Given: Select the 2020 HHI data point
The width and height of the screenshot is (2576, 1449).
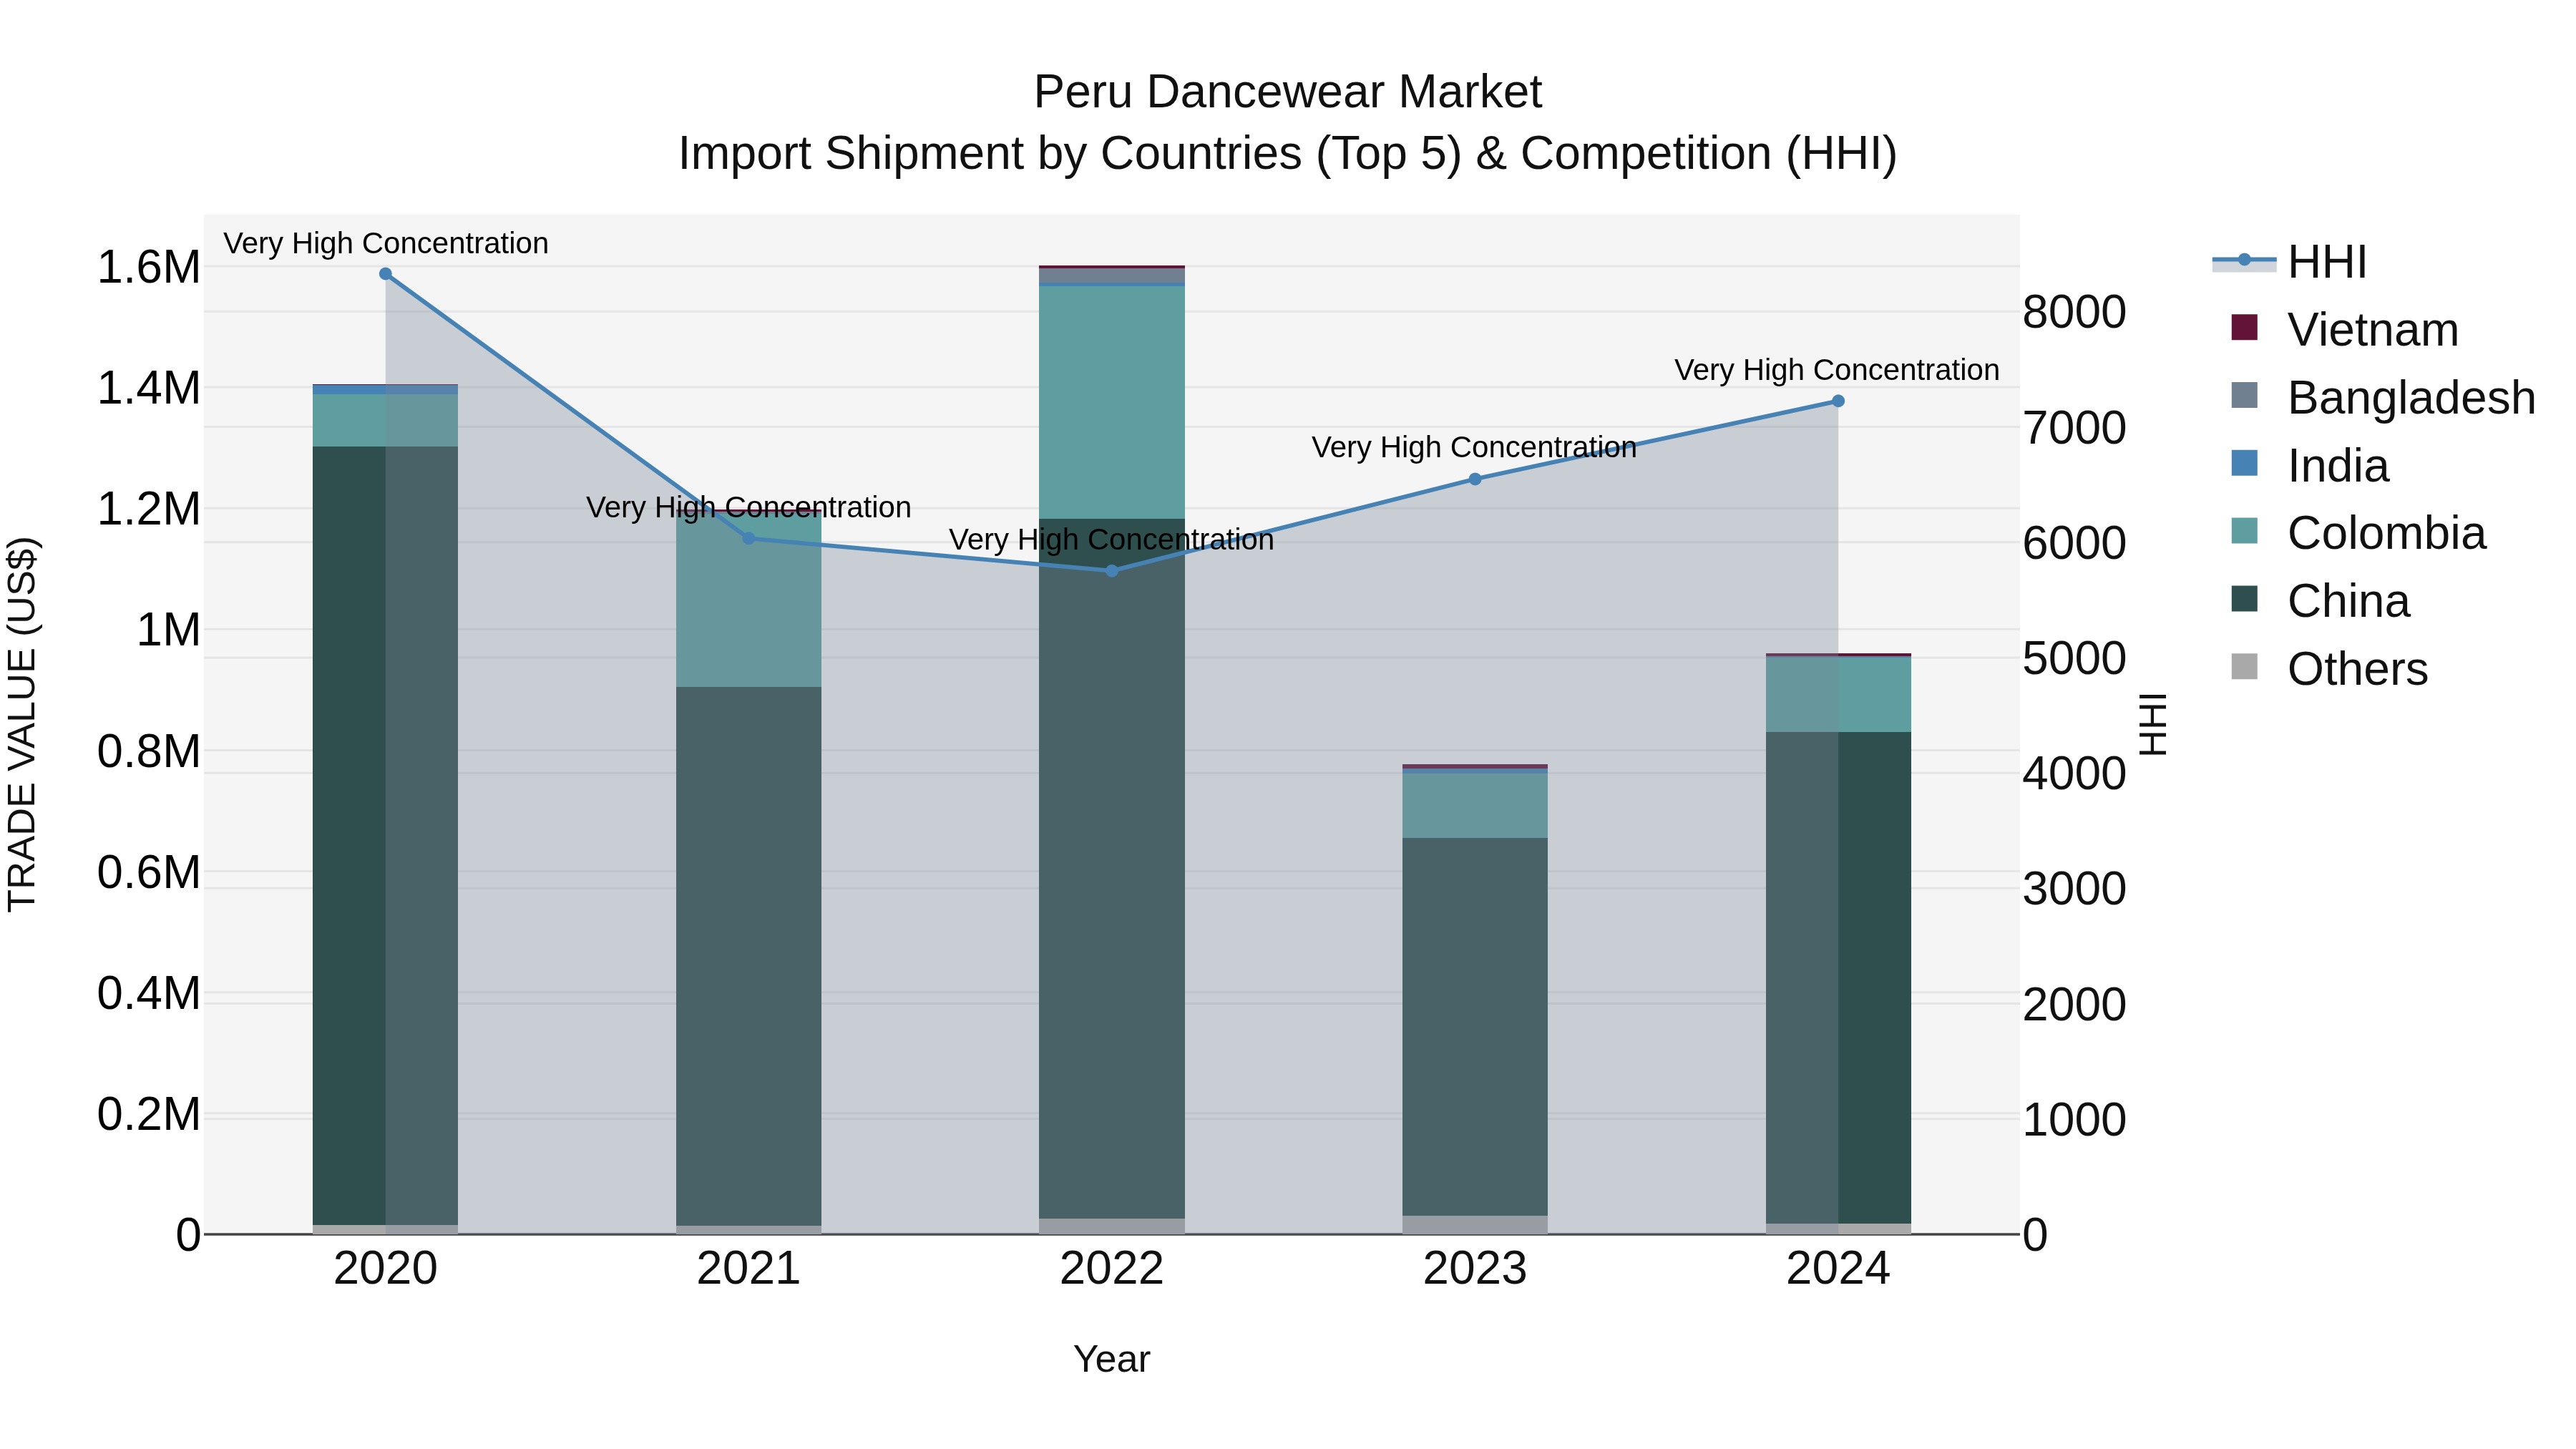Looking at the screenshot, I should 386,274.
